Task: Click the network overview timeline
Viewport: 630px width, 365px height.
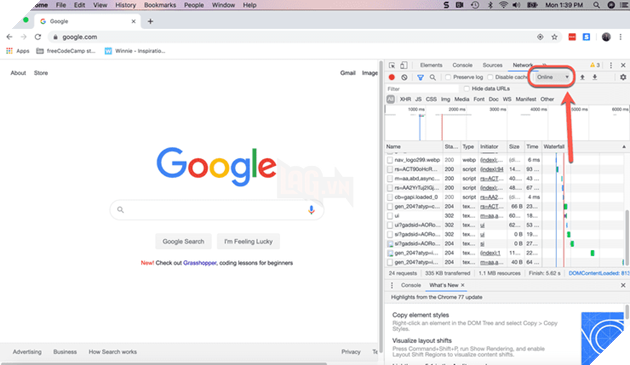Action: point(507,123)
